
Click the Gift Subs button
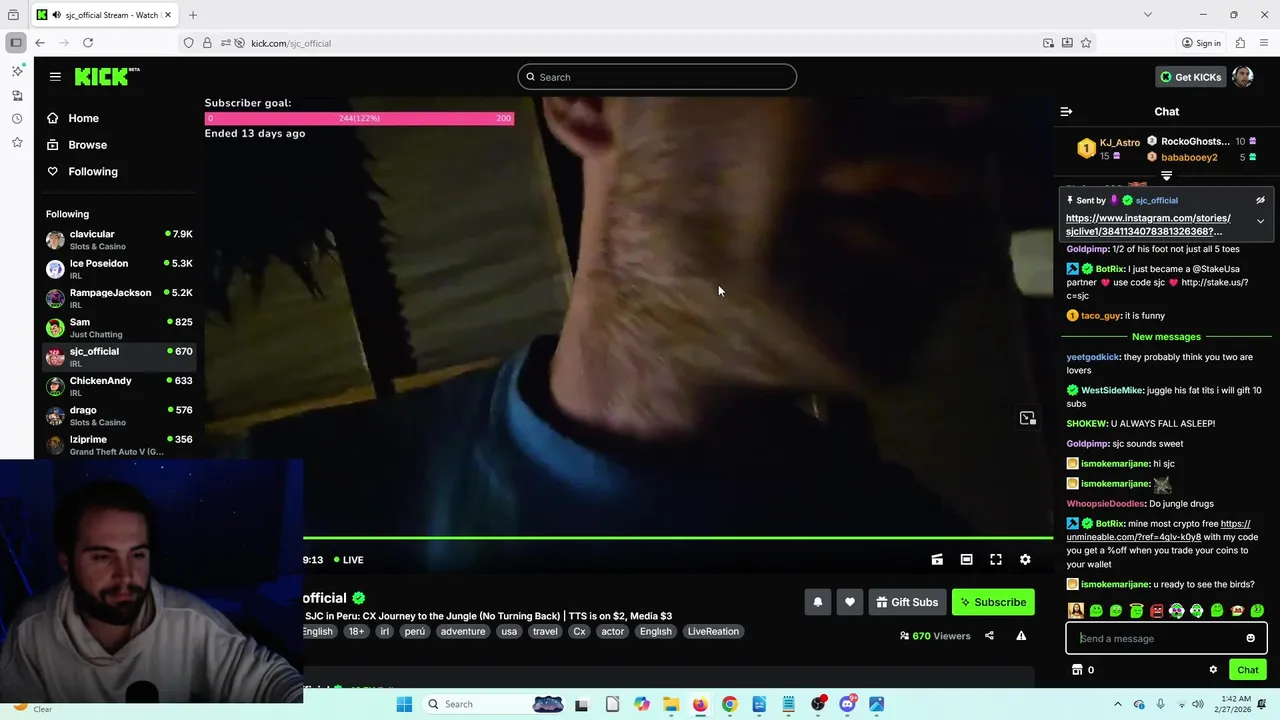[x=907, y=602]
